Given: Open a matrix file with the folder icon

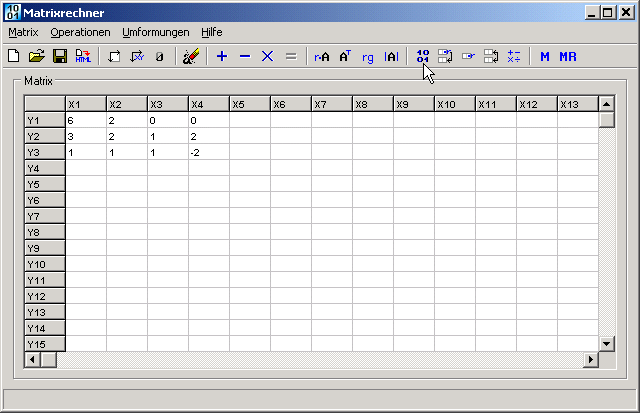Looking at the screenshot, I should pyautogui.click(x=36, y=56).
